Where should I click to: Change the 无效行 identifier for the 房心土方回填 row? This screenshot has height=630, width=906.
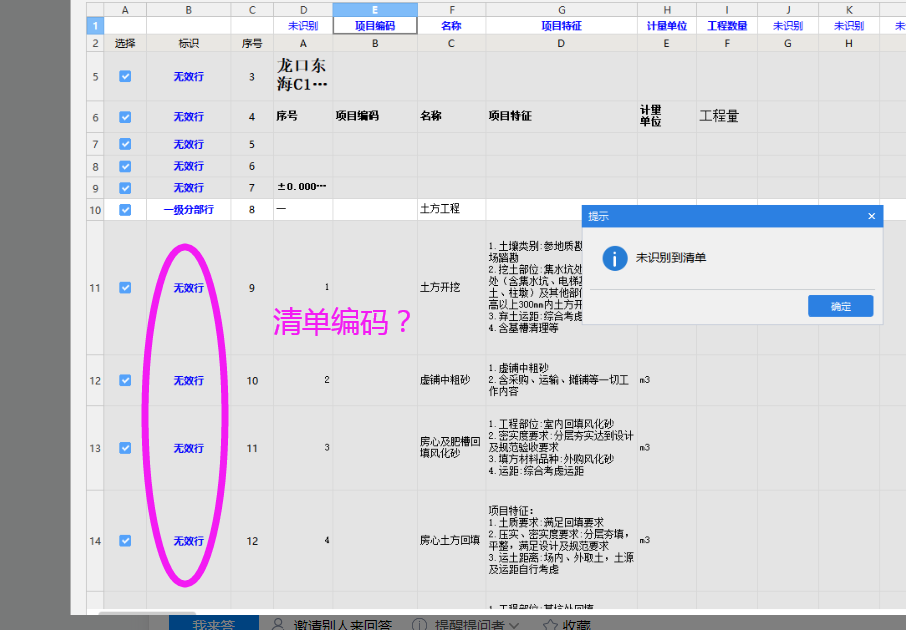pos(188,541)
